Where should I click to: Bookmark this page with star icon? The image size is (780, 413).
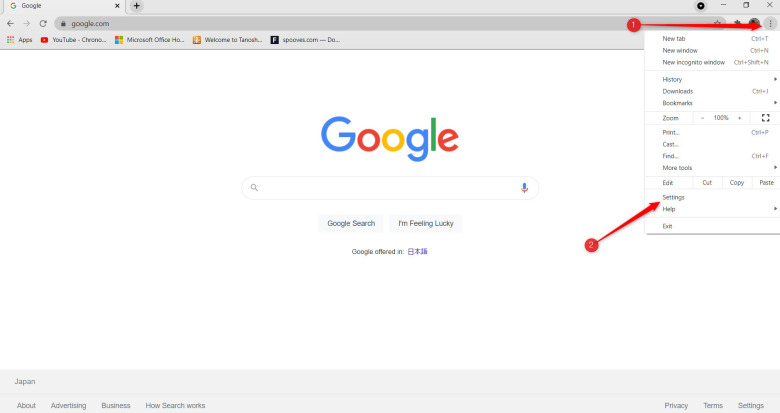(717, 23)
